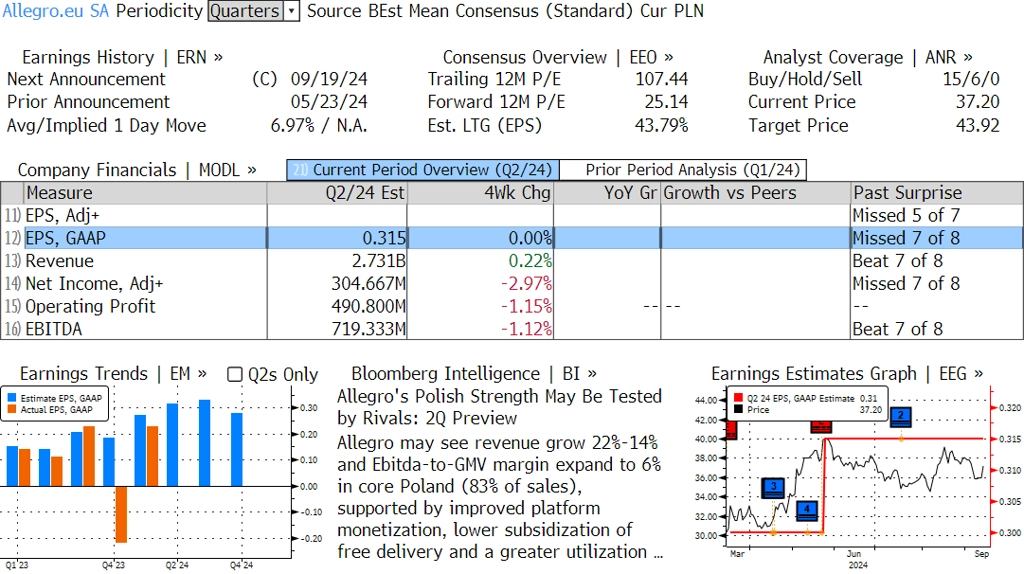This screenshot has height=574, width=1024.
Task: Click the Quarters periodicity field
Action: pyautogui.click(x=246, y=11)
